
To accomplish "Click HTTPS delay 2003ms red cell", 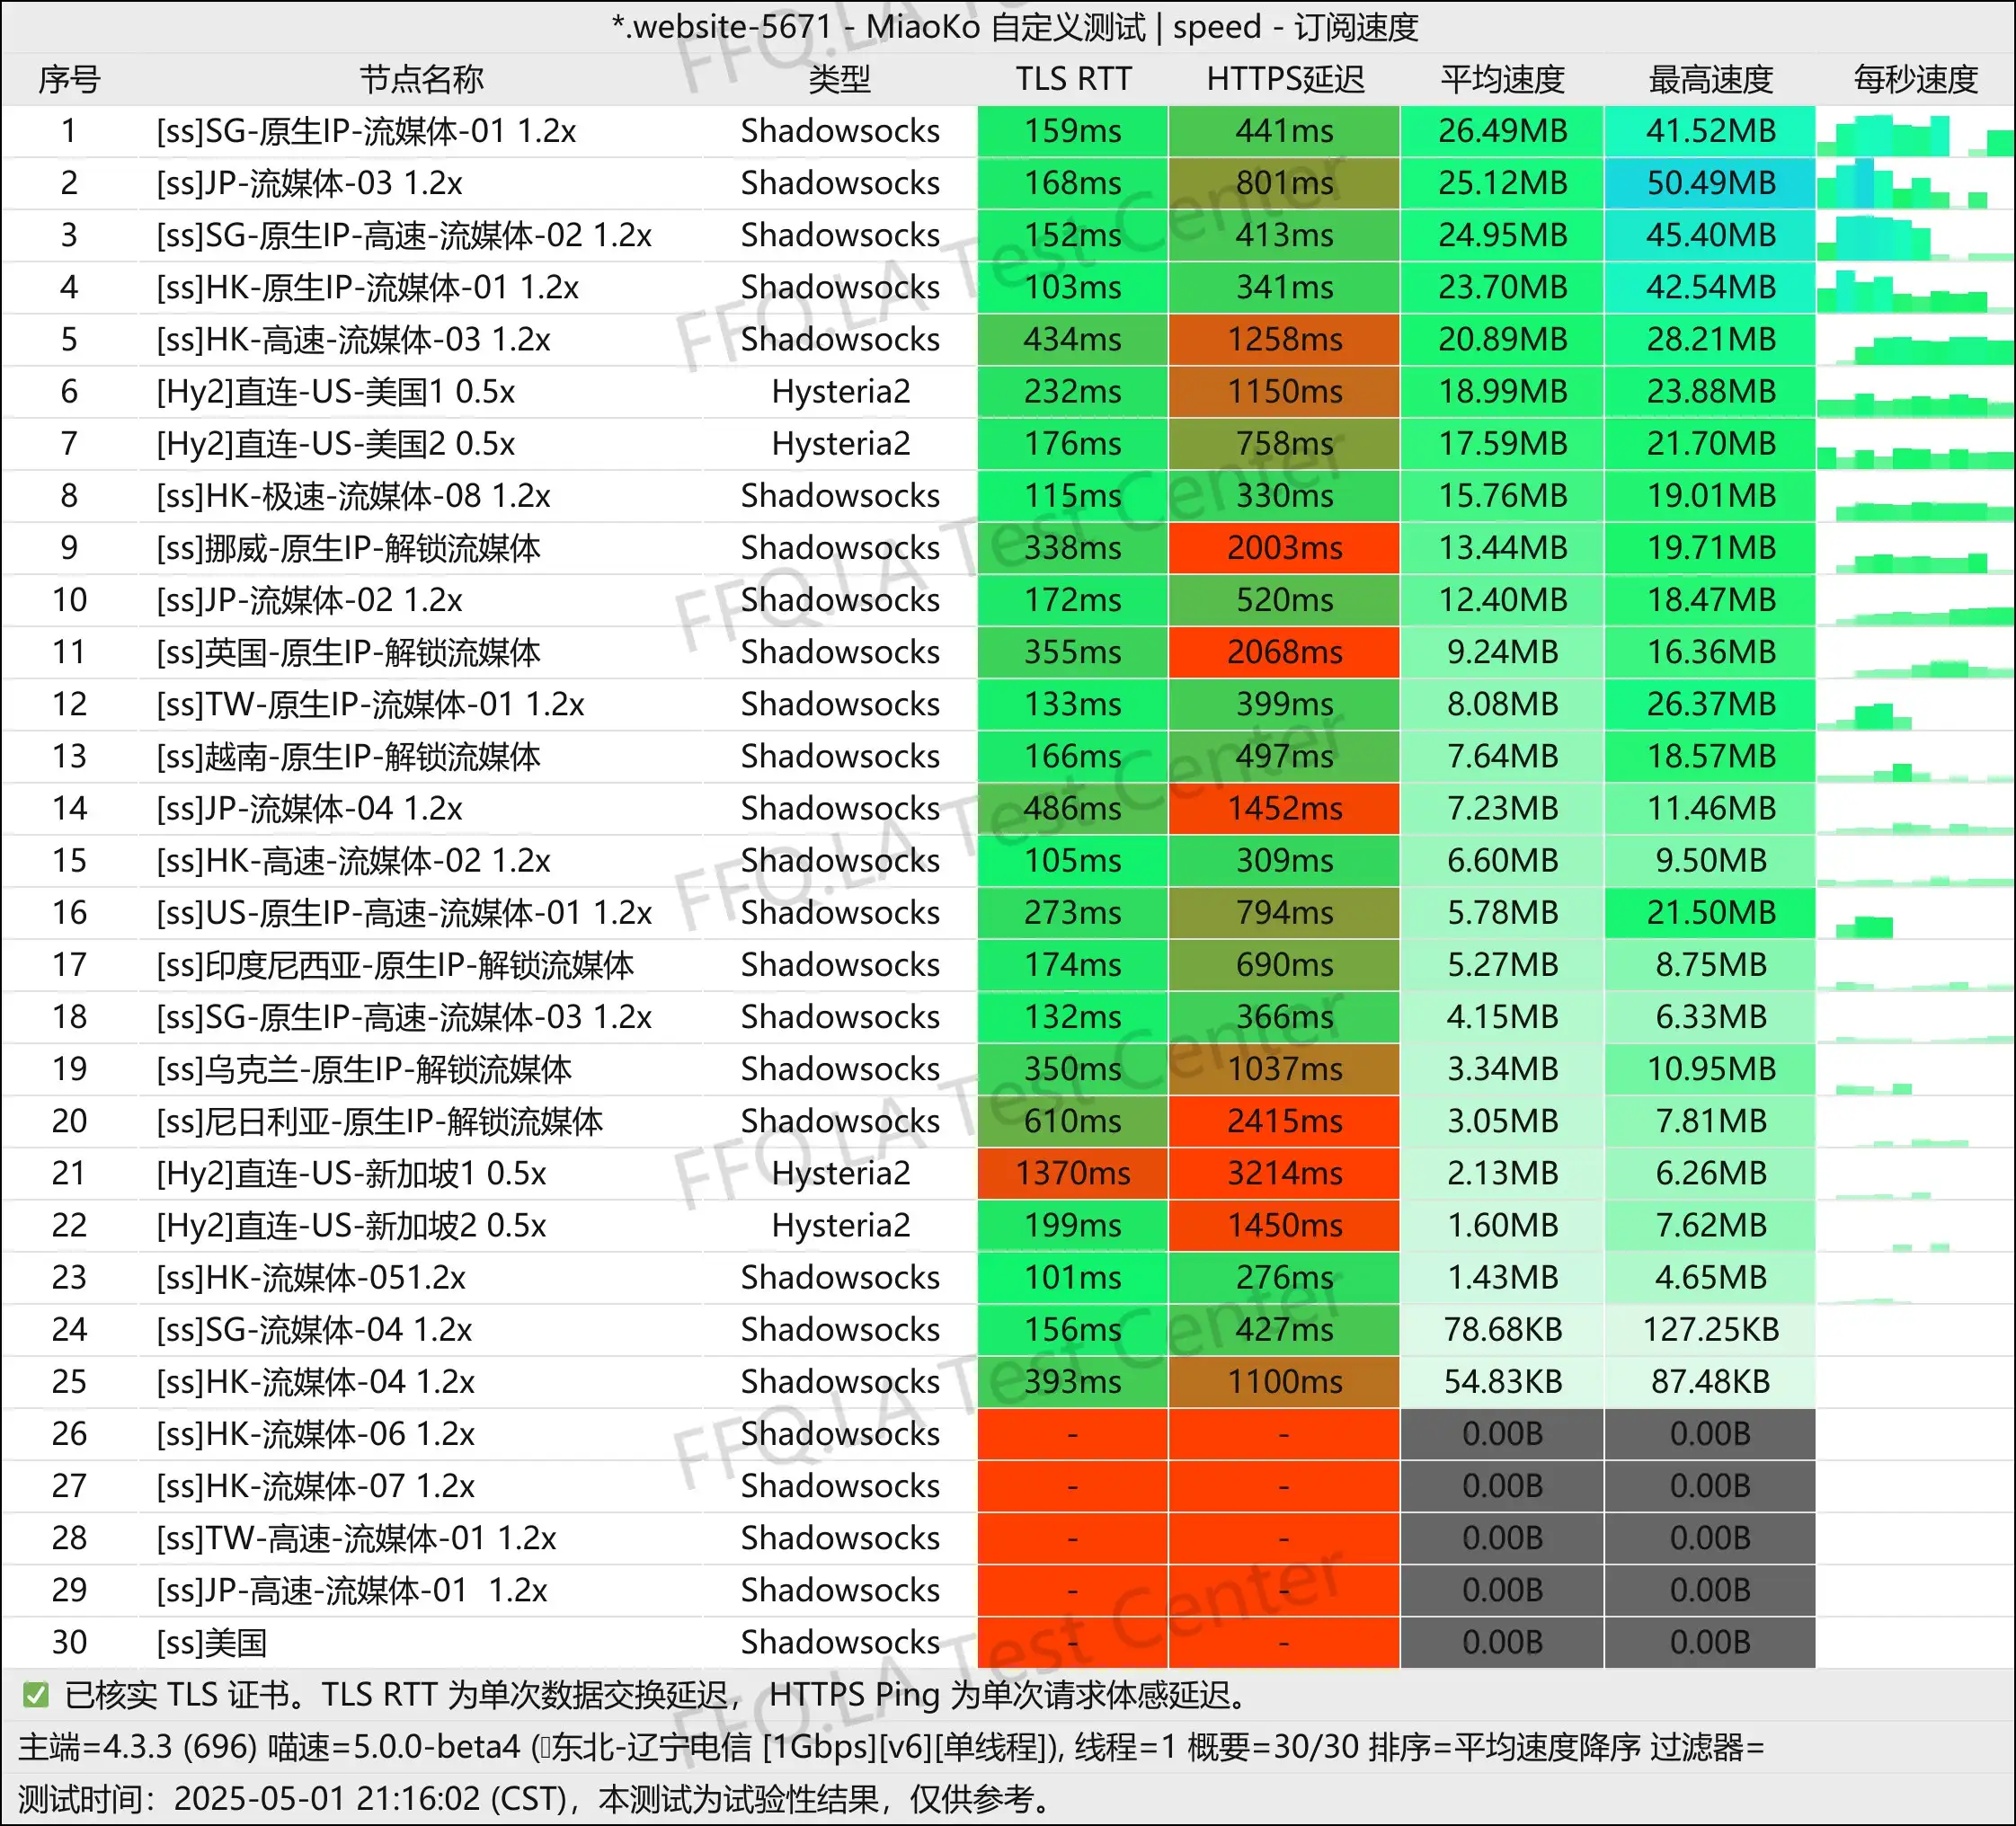I will (1285, 547).
